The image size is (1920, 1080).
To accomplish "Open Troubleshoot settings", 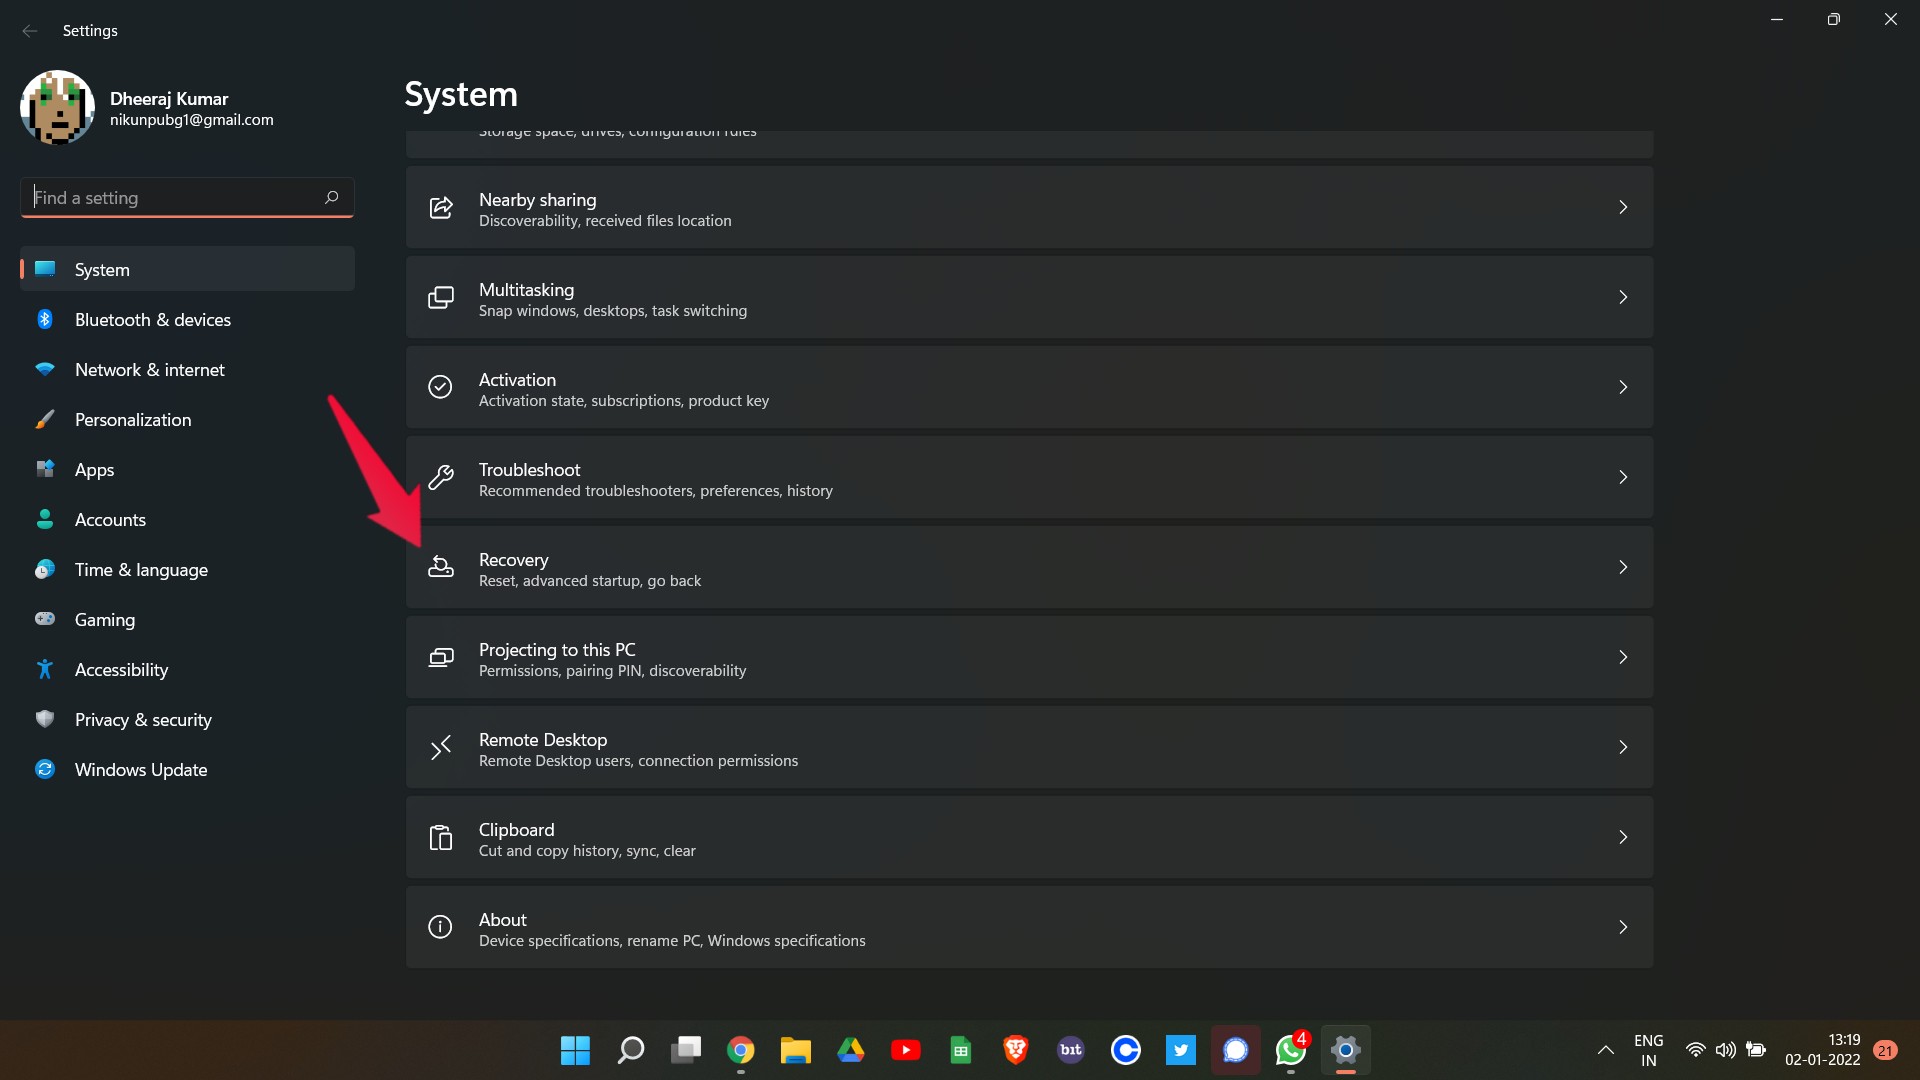I will (1029, 477).
